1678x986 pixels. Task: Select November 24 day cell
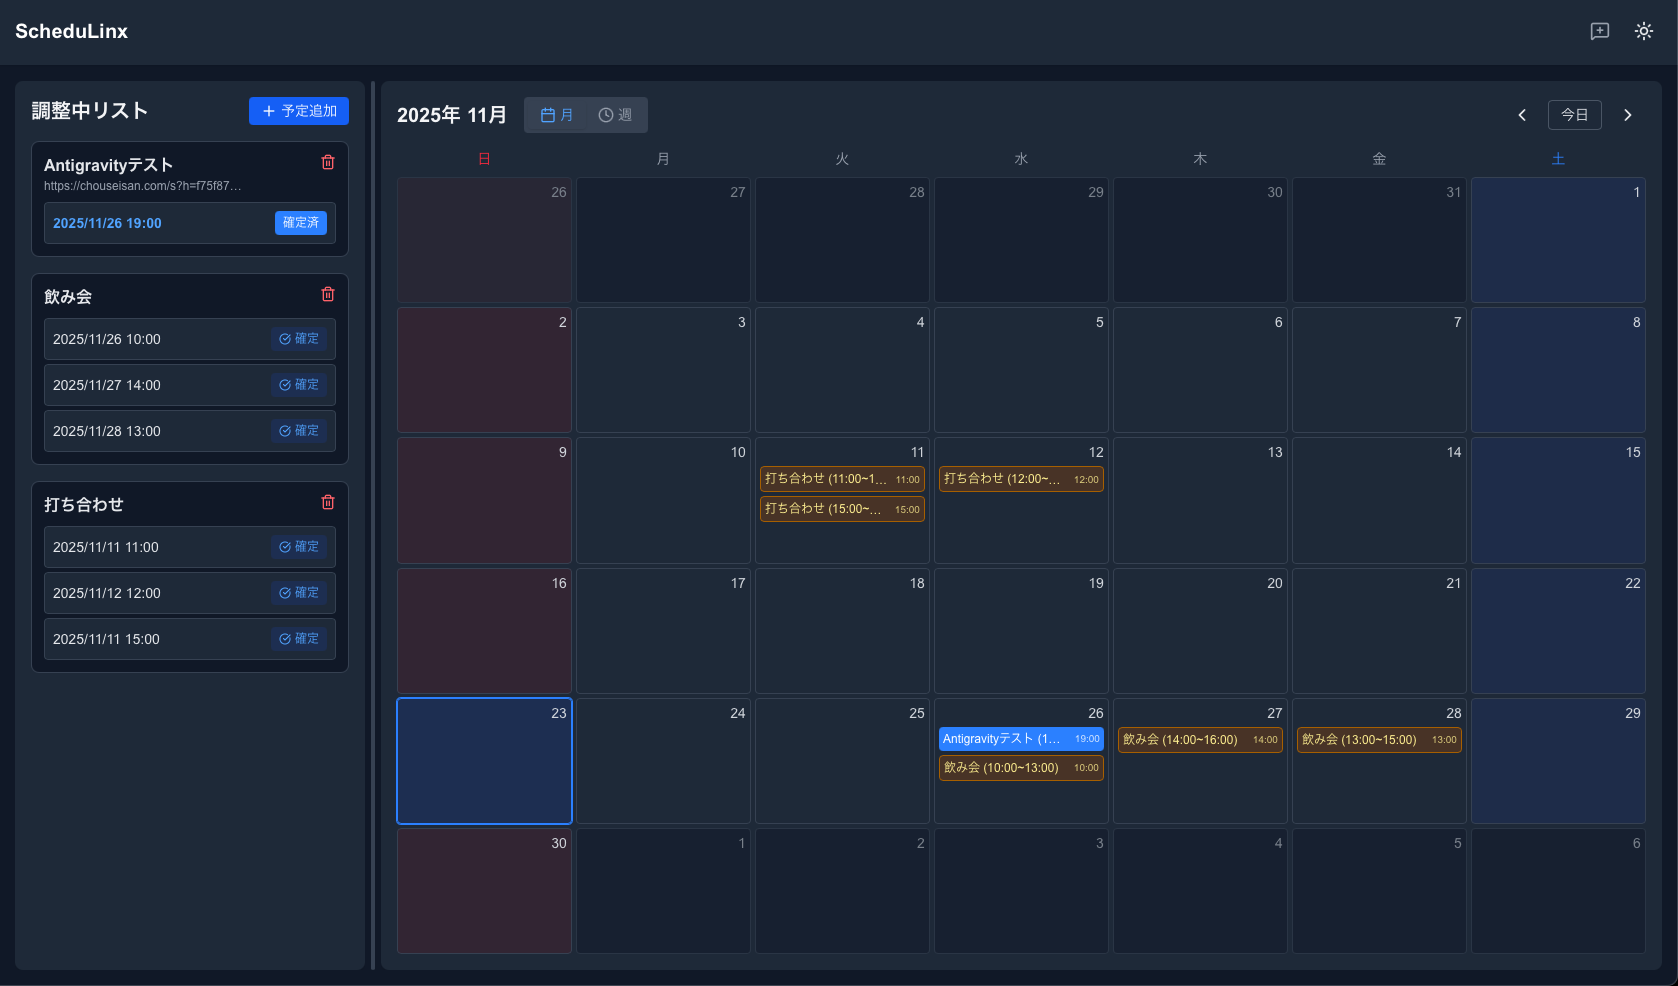pyautogui.click(x=663, y=761)
